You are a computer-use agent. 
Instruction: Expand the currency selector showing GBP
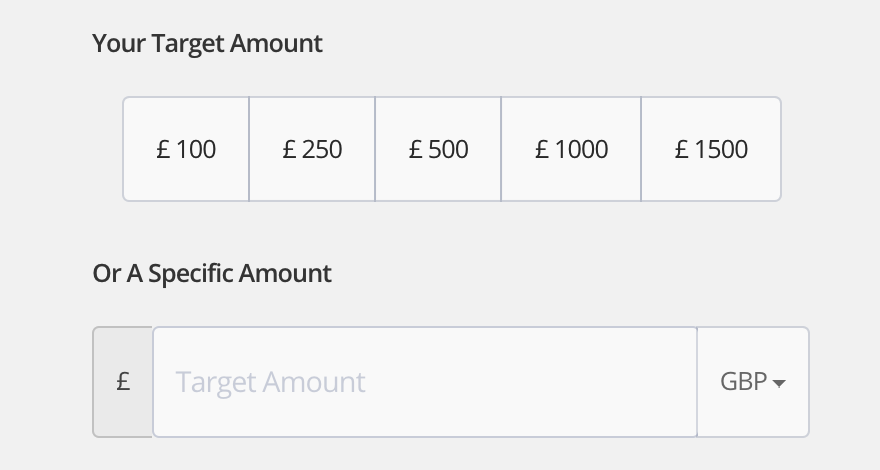pyautogui.click(x=752, y=382)
